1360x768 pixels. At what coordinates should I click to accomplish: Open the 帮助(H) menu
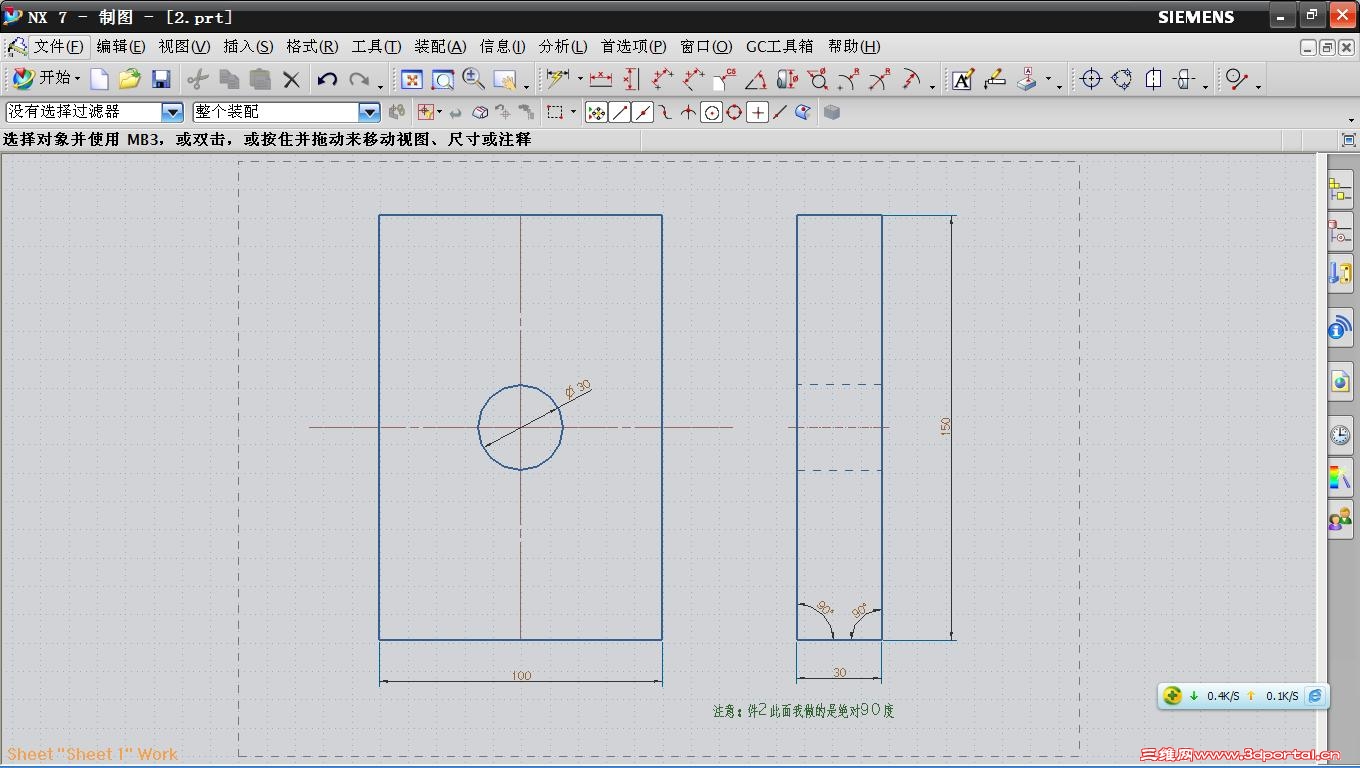[x=854, y=46]
